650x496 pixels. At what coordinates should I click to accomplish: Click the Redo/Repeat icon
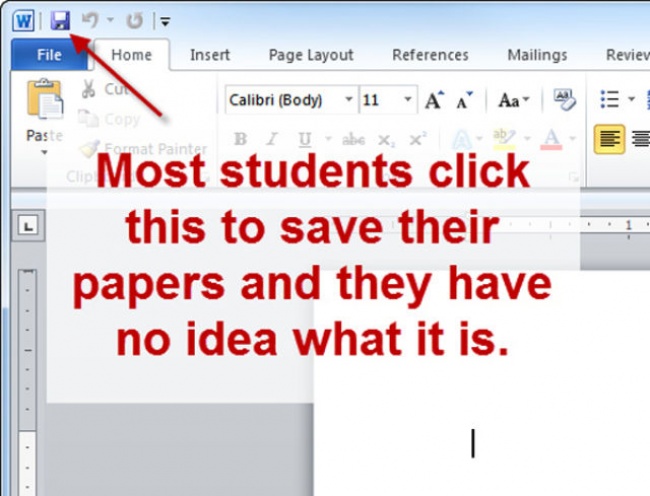(x=134, y=19)
